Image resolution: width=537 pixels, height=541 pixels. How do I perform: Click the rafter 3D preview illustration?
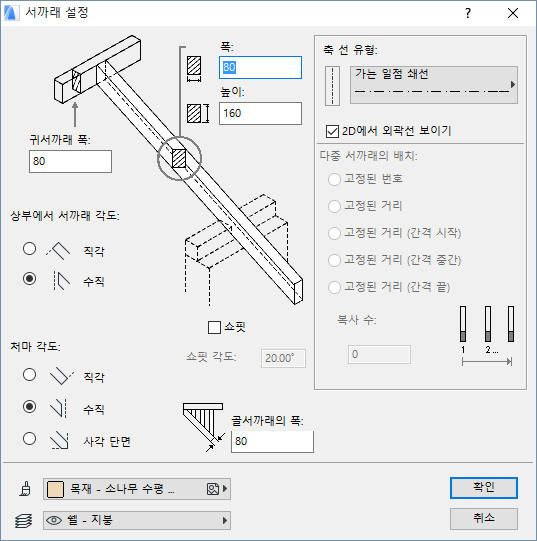178,171
